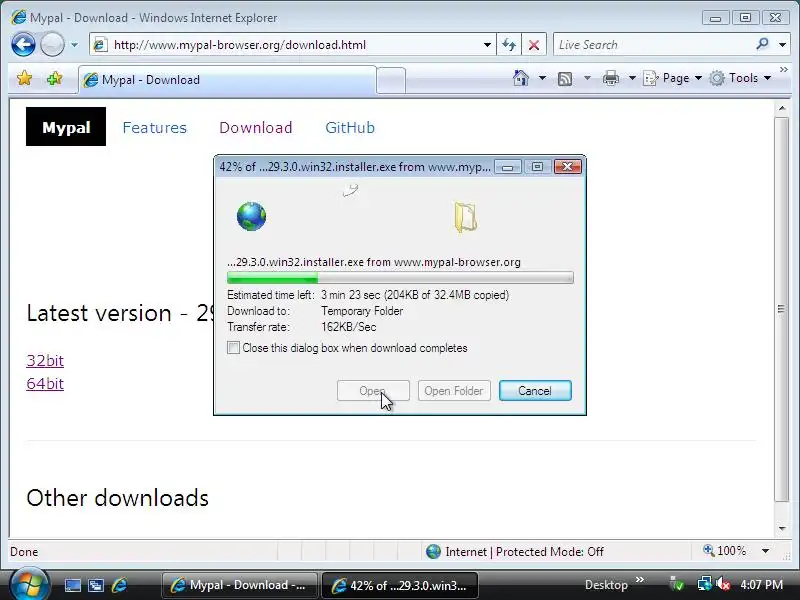
Task: Click the muted volume tray icon
Action: [722, 585]
